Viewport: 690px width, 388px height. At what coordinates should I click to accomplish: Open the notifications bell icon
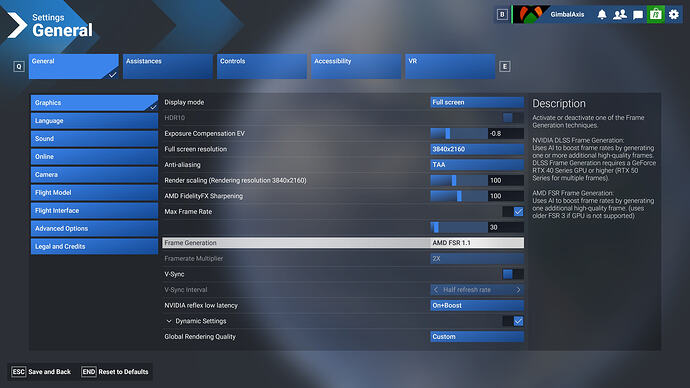click(x=602, y=15)
